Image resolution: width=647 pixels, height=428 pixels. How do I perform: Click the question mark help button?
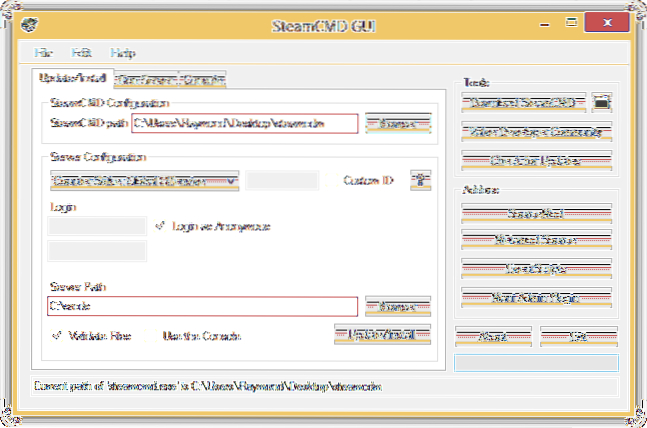point(420,180)
